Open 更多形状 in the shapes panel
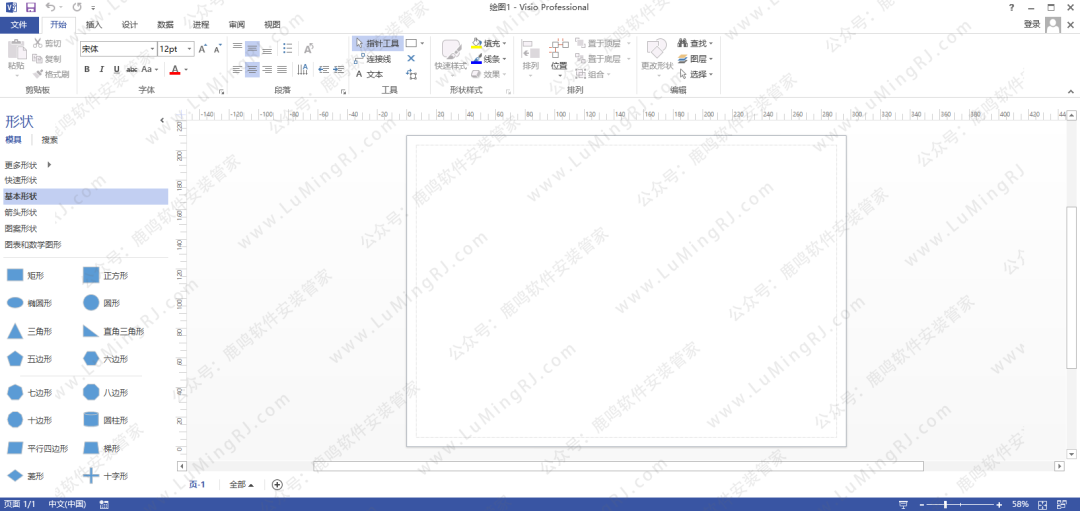This screenshot has width=1080, height=511. [27, 164]
